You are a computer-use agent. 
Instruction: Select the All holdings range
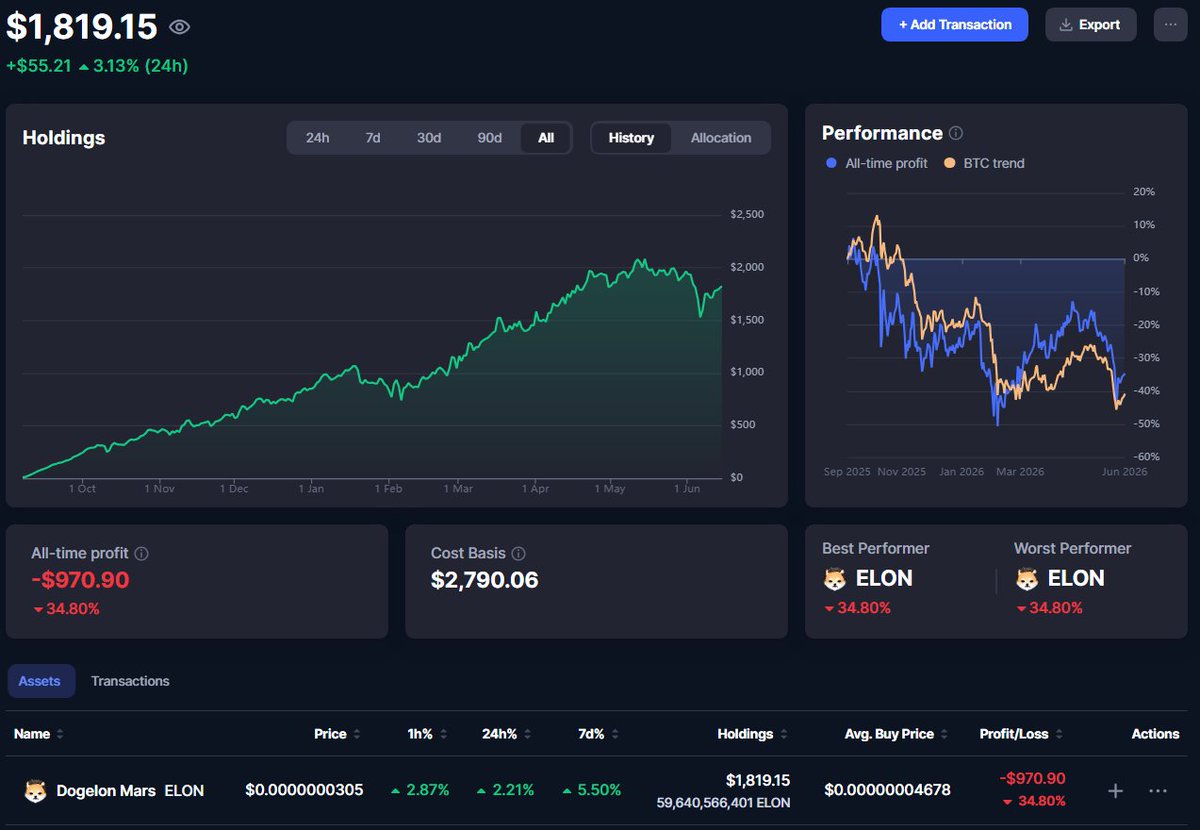pos(546,138)
